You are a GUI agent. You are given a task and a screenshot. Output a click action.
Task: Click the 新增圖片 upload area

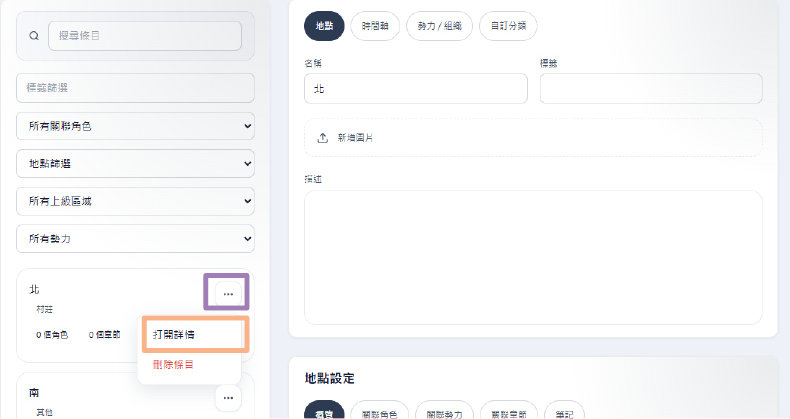[533, 137]
